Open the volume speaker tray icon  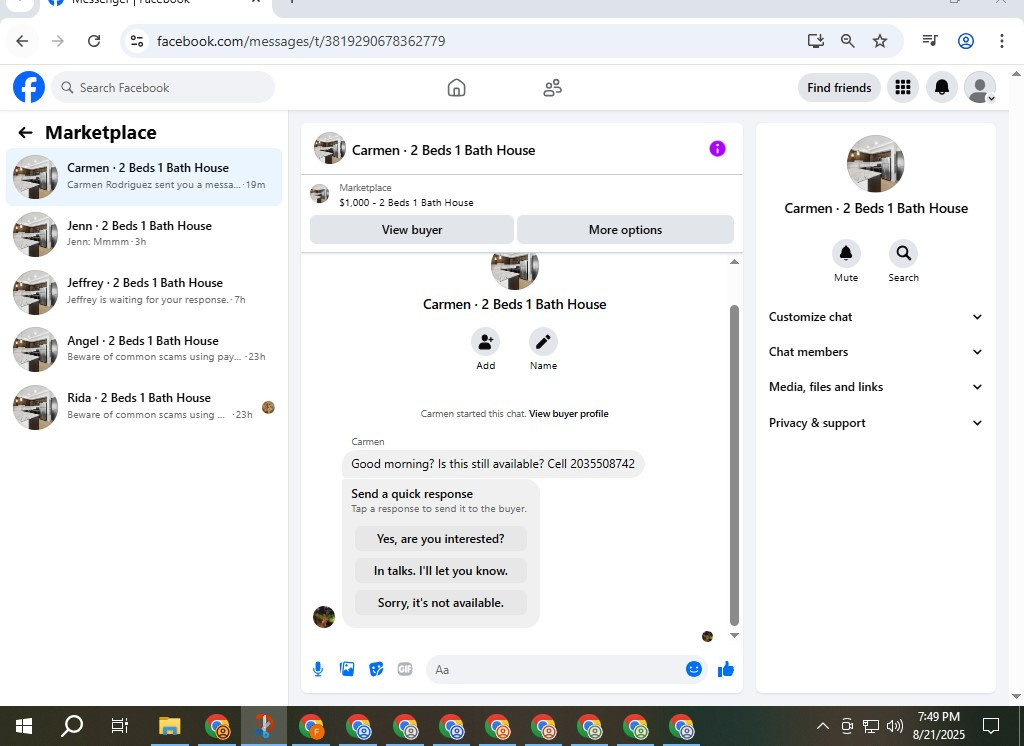tap(895, 726)
